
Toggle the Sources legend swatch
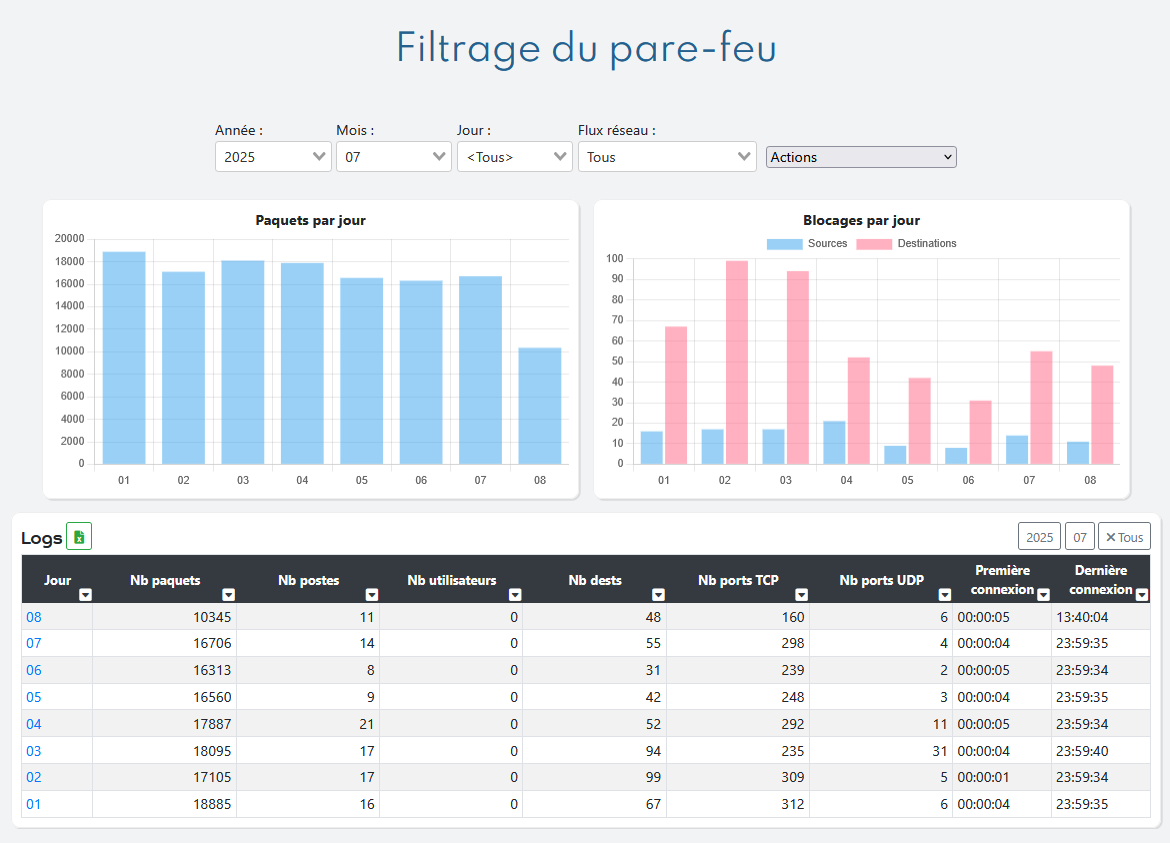(x=784, y=244)
